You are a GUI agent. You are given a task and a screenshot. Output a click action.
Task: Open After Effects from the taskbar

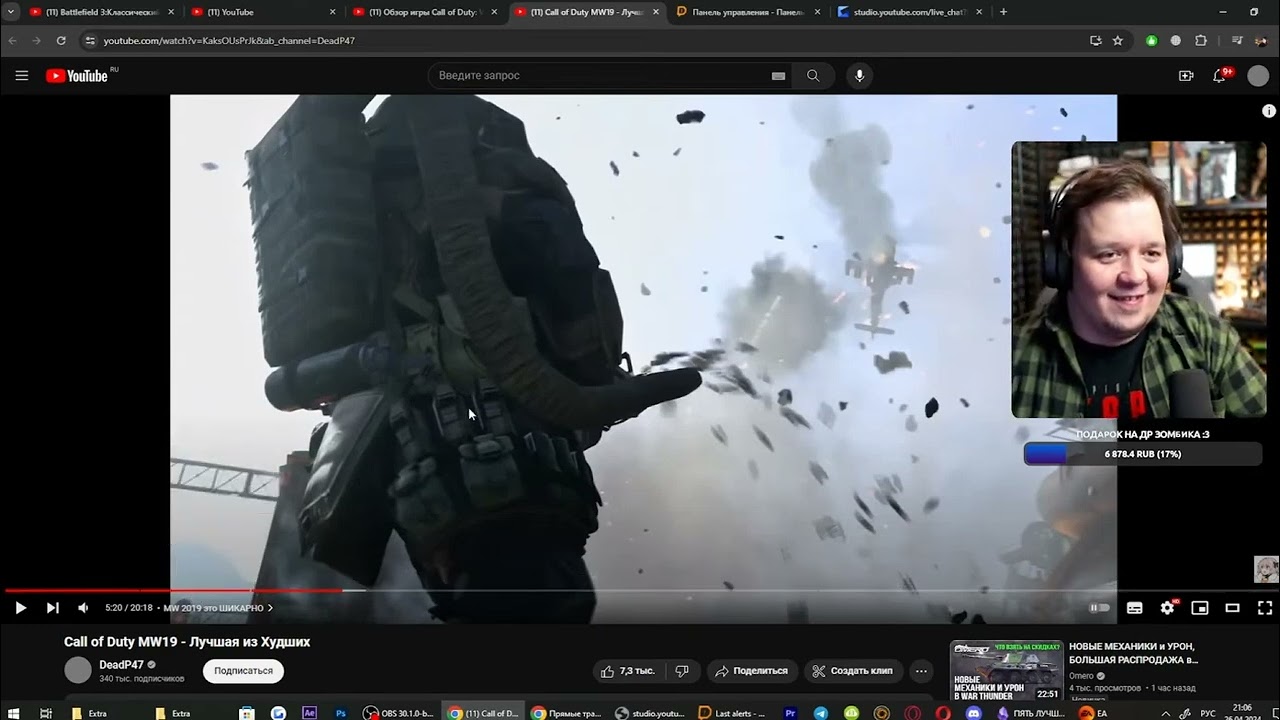[x=309, y=713]
